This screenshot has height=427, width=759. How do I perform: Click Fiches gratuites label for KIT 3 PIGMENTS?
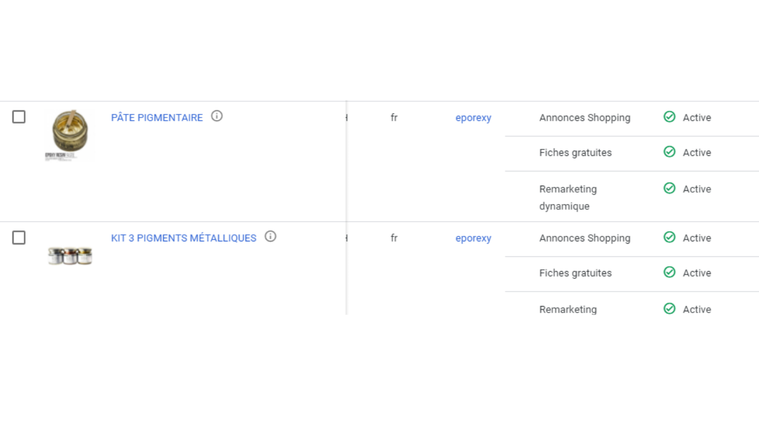point(575,273)
